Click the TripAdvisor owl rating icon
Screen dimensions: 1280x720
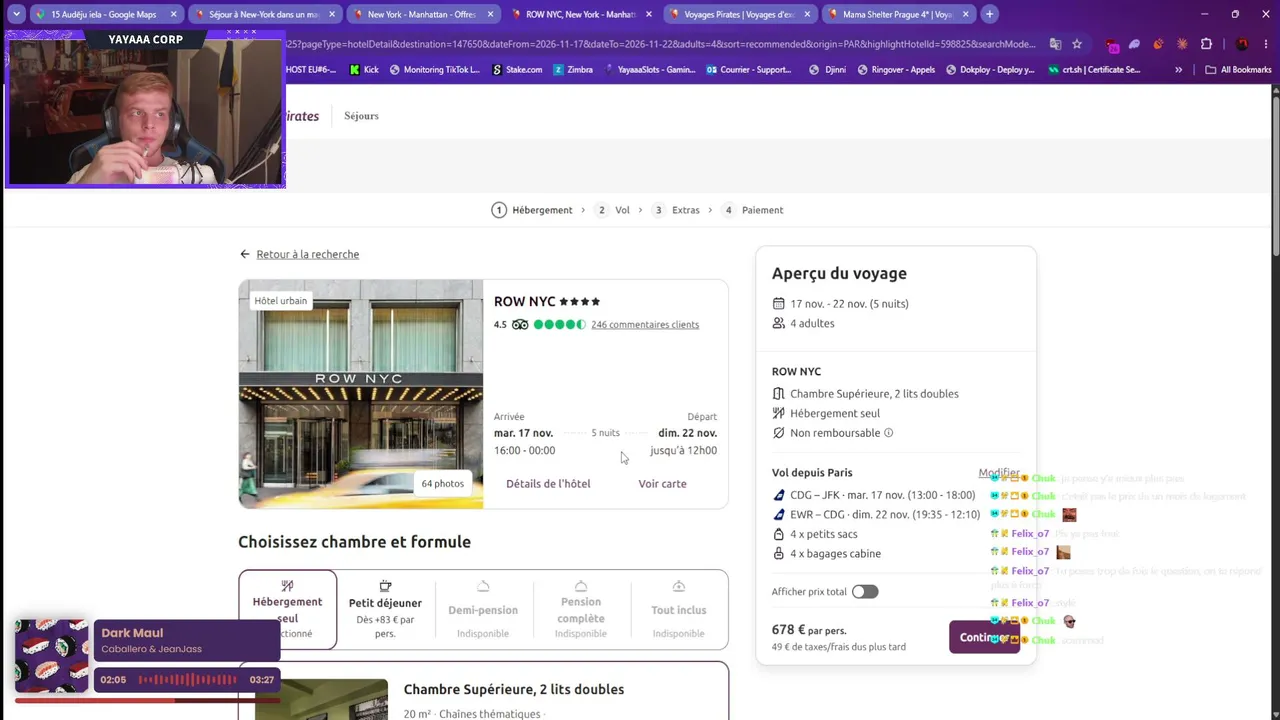[520, 325]
